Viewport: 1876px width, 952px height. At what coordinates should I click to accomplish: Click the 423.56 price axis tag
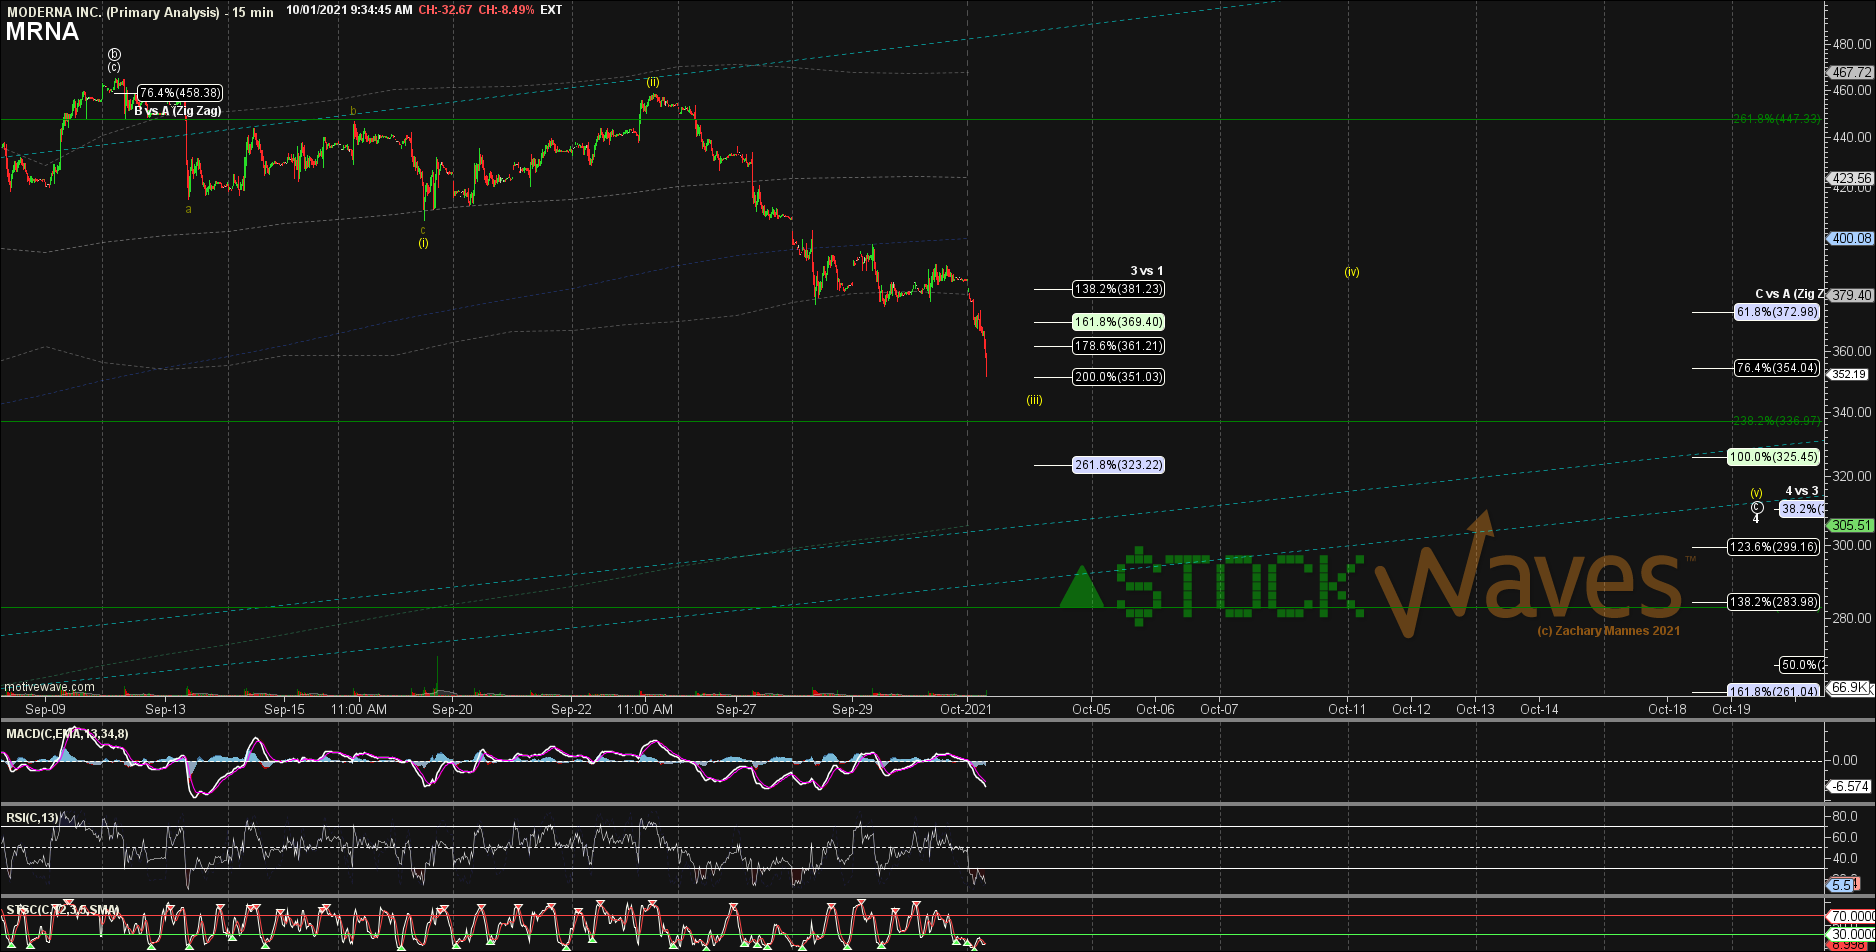[1850, 179]
